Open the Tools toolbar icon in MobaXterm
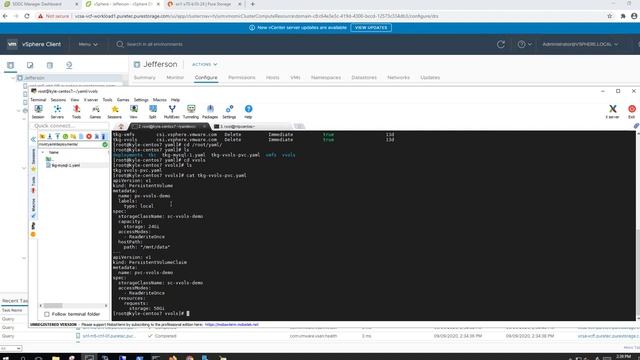Screen dimensions: 640x360 [x=76, y=111]
